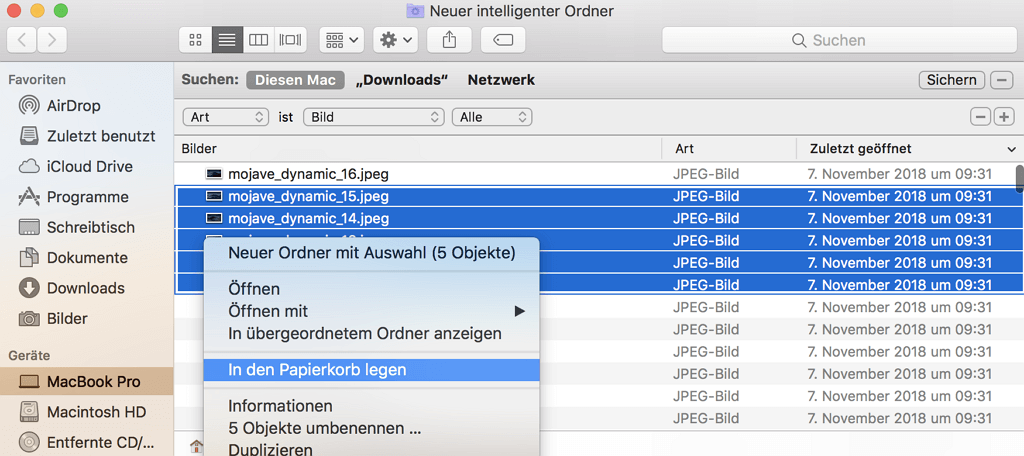This screenshot has height=456, width=1024.
Task: Set search scope to „Downloads“
Action: [x=402, y=80]
